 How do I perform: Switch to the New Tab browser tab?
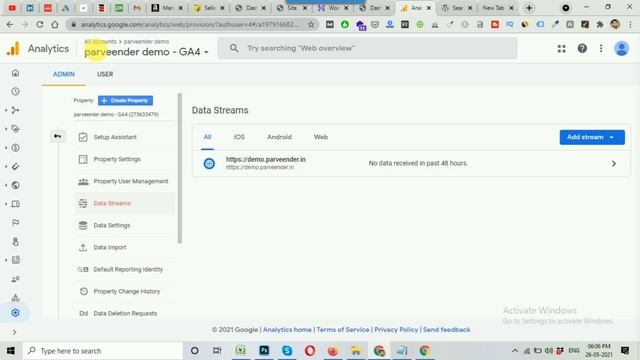point(493,8)
